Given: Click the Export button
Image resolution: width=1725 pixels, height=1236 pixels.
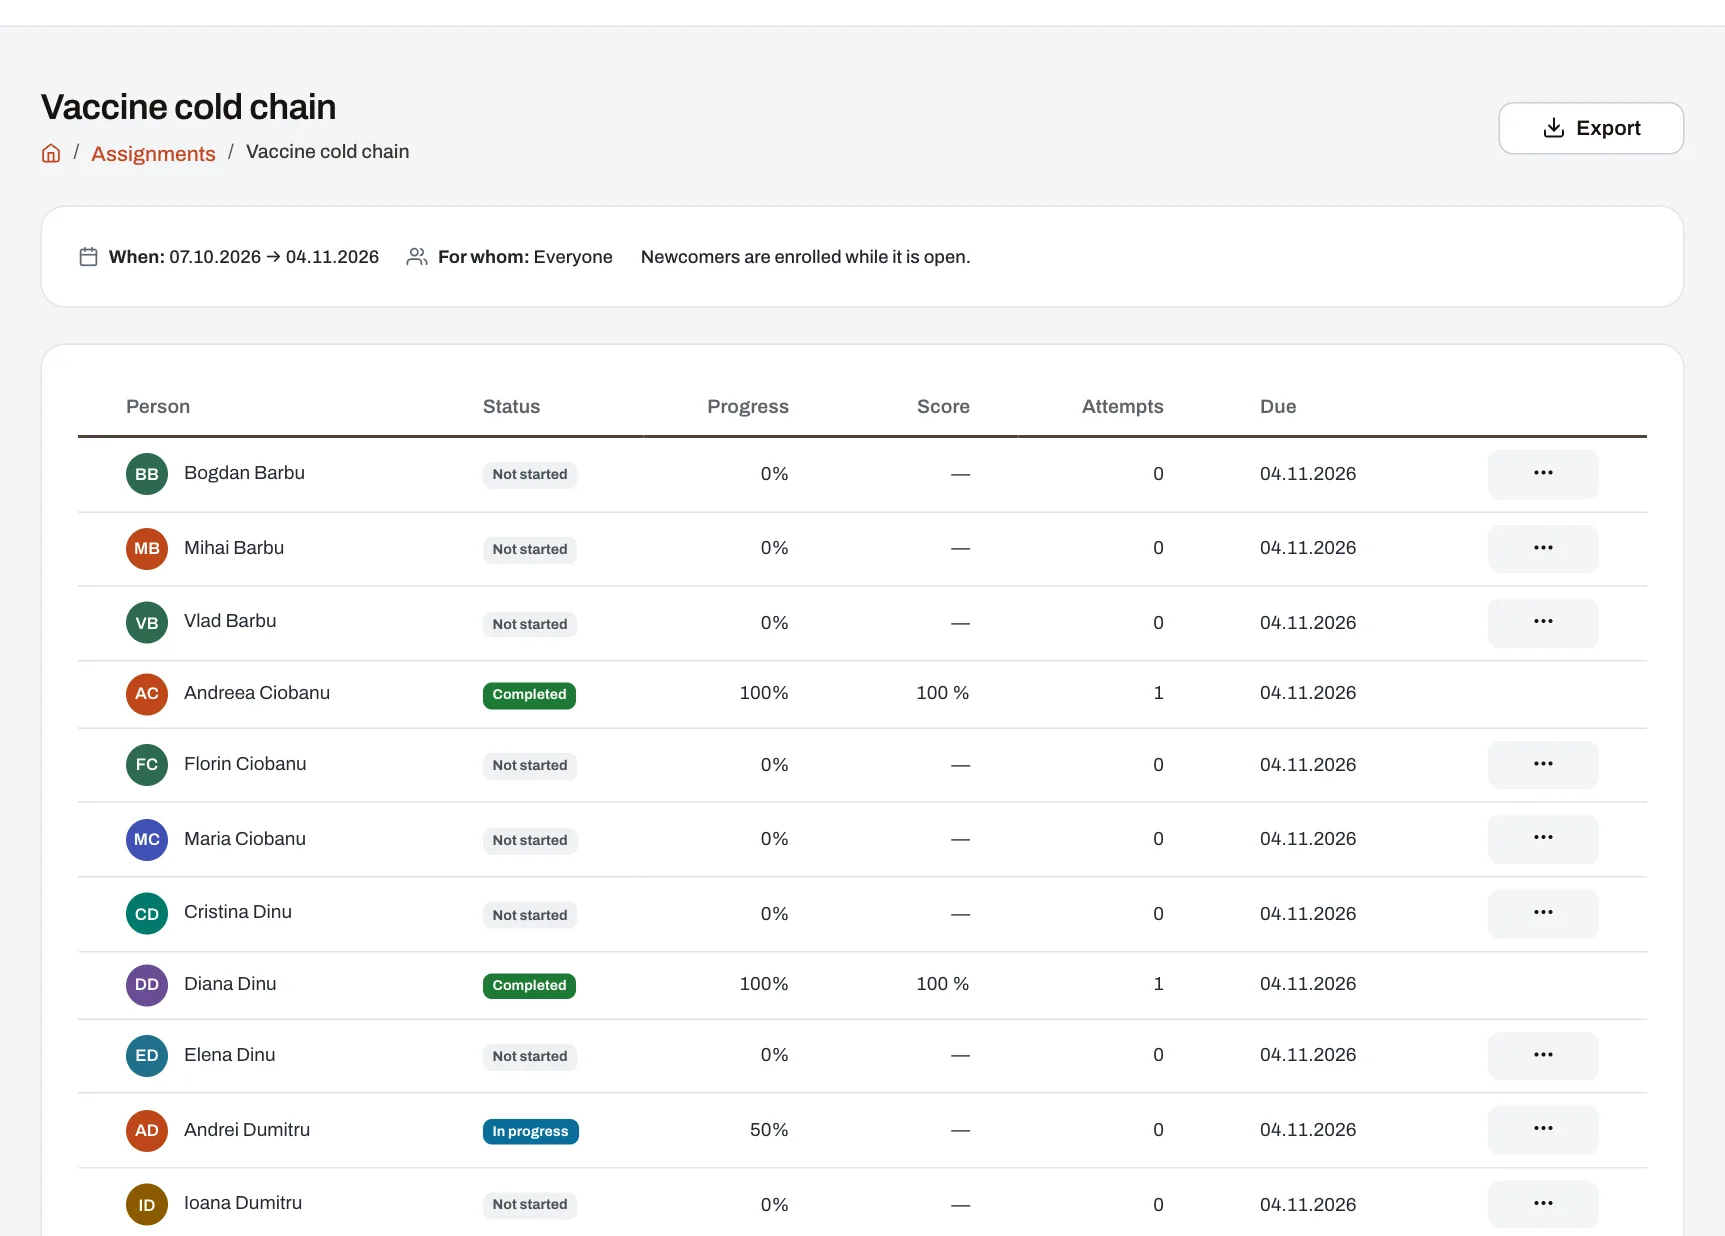Looking at the screenshot, I should click(1590, 128).
